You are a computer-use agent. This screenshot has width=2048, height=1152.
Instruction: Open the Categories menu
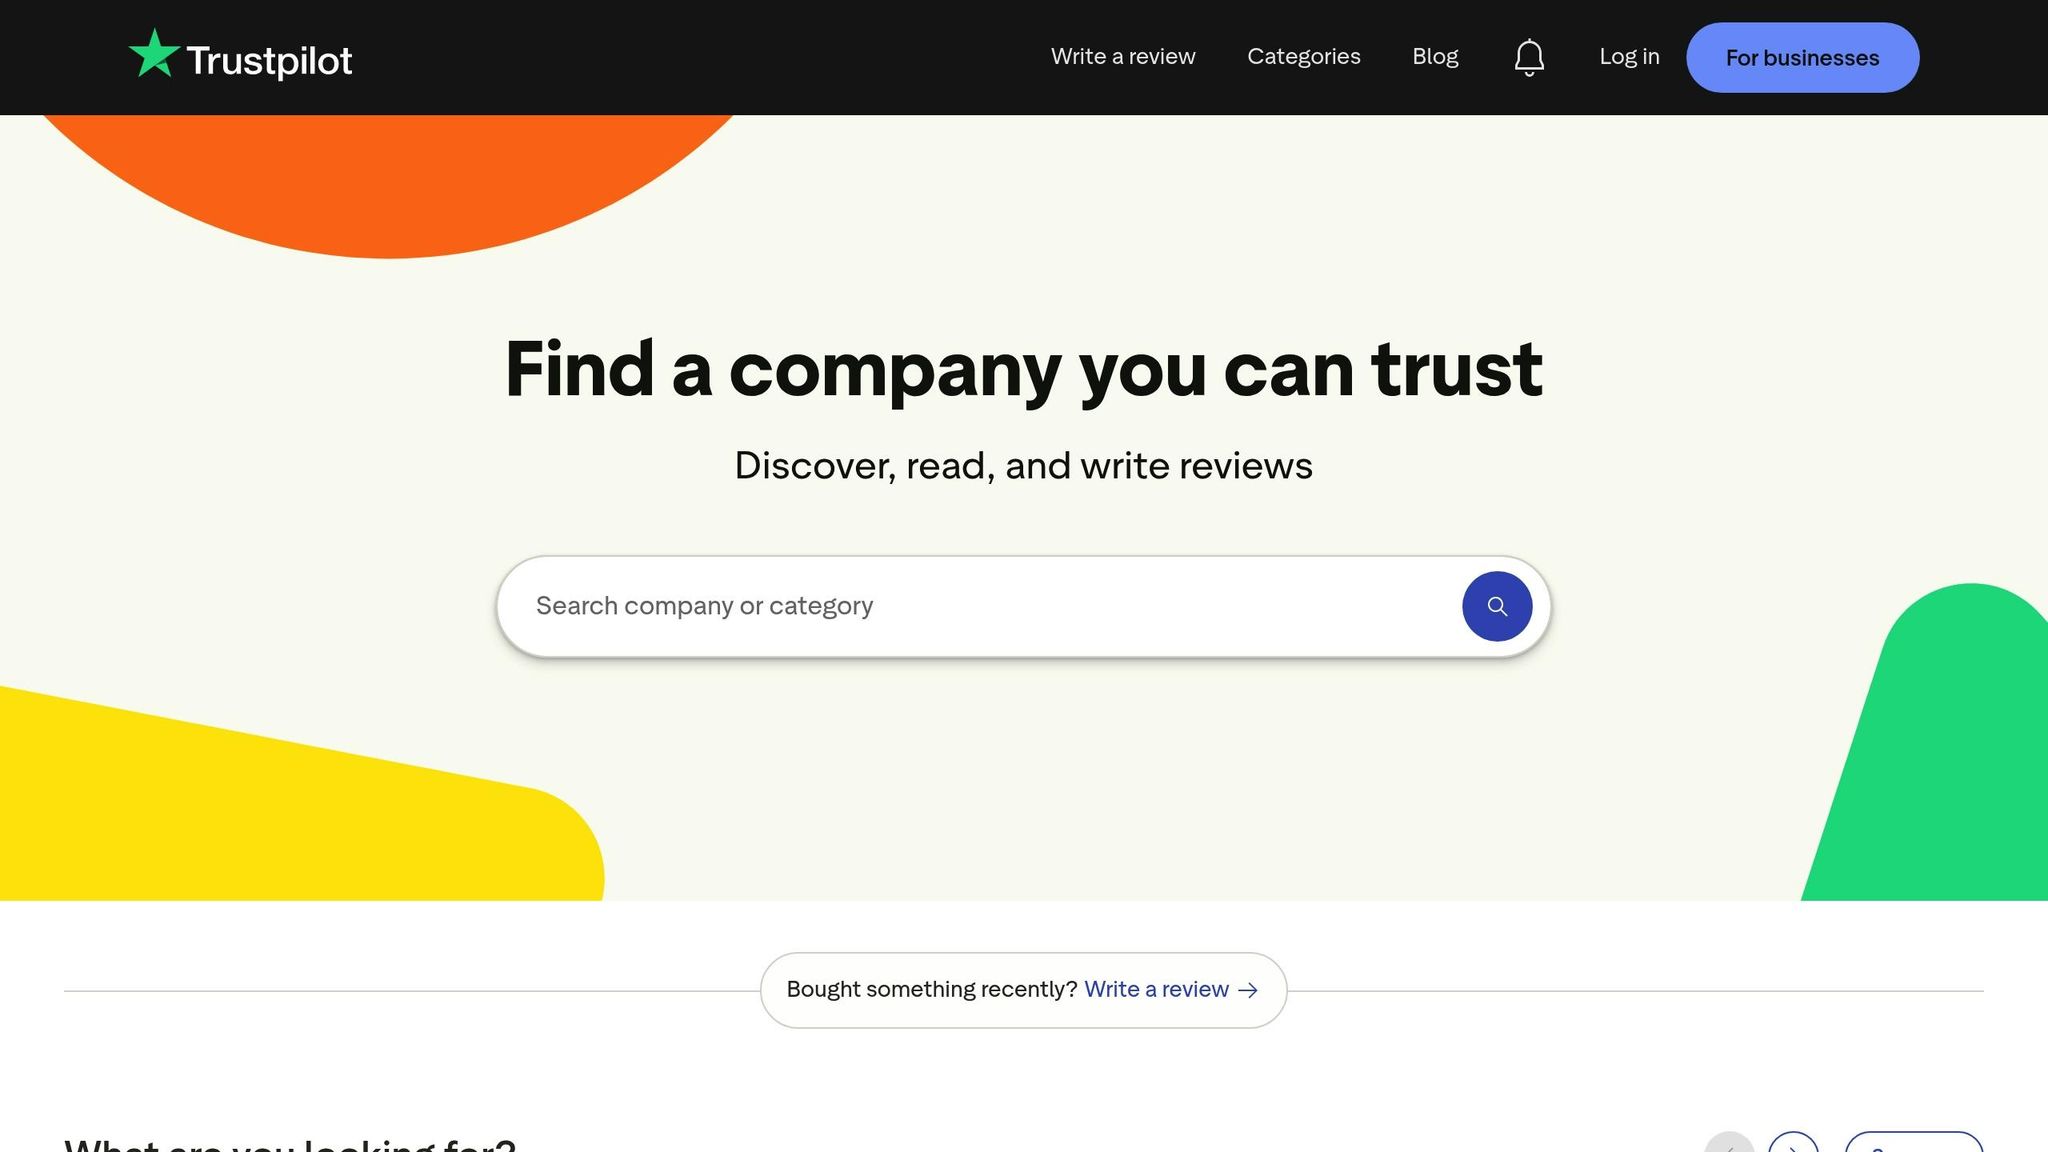[x=1304, y=57]
